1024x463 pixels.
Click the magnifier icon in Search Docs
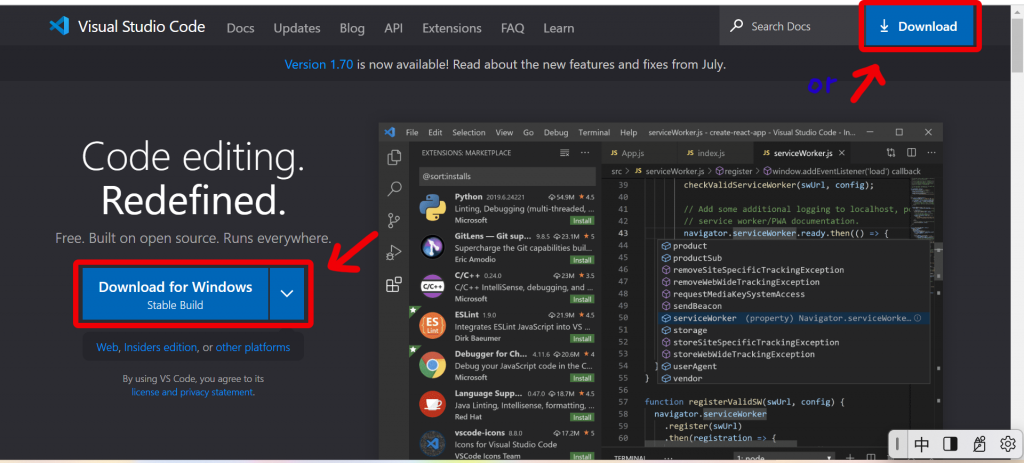pyautogui.click(x=736, y=26)
